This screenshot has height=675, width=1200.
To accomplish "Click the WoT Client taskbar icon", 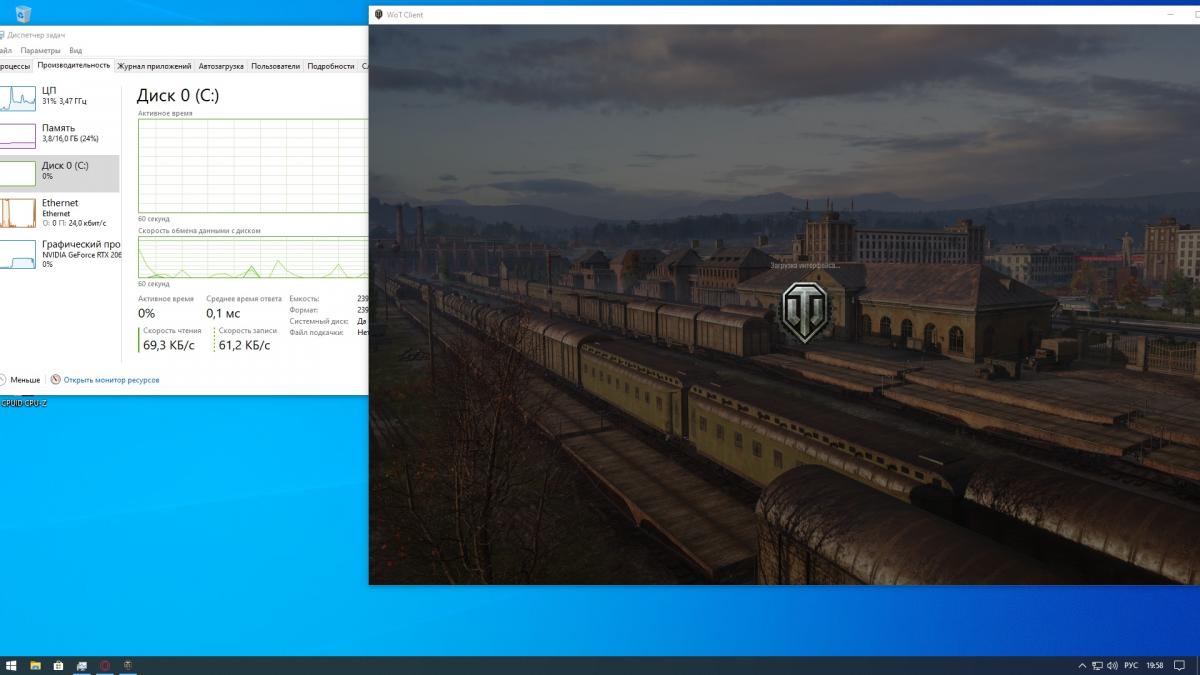I will [x=127, y=665].
